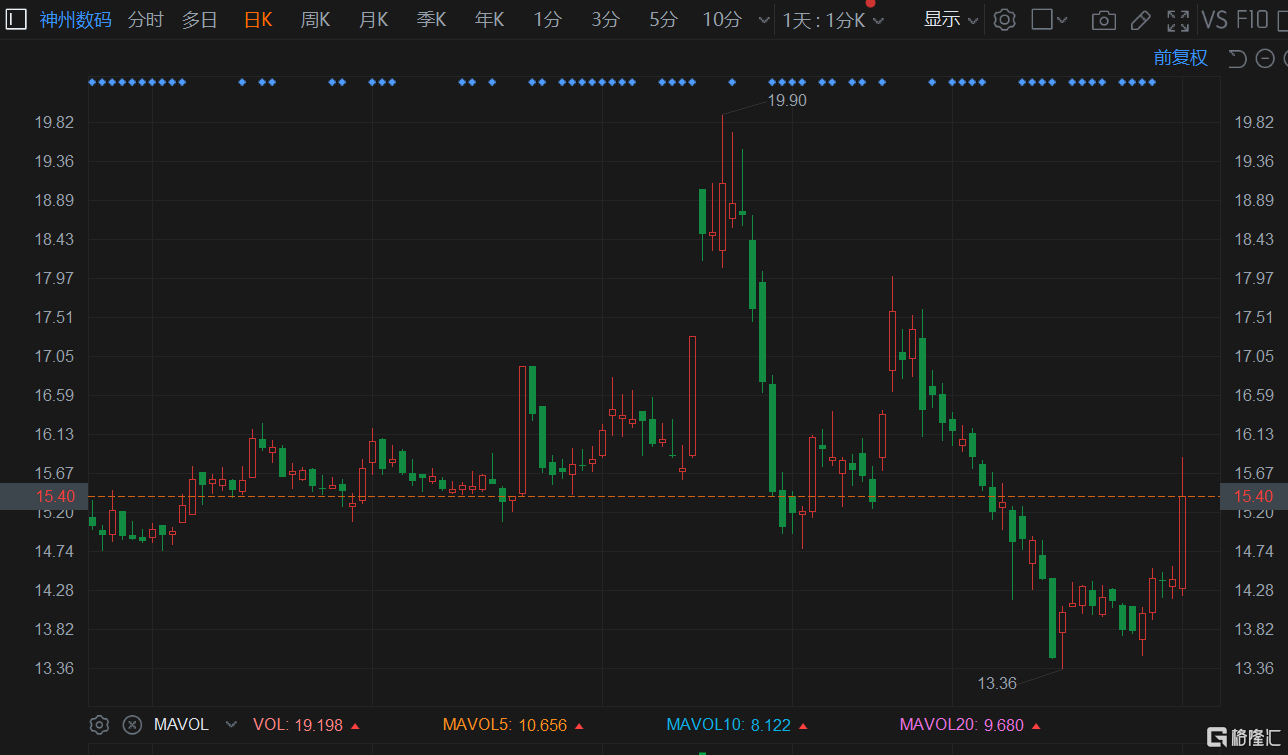Enter fullscreen chart mode
The height and width of the screenshot is (755, 1288).
point(1179,20)
